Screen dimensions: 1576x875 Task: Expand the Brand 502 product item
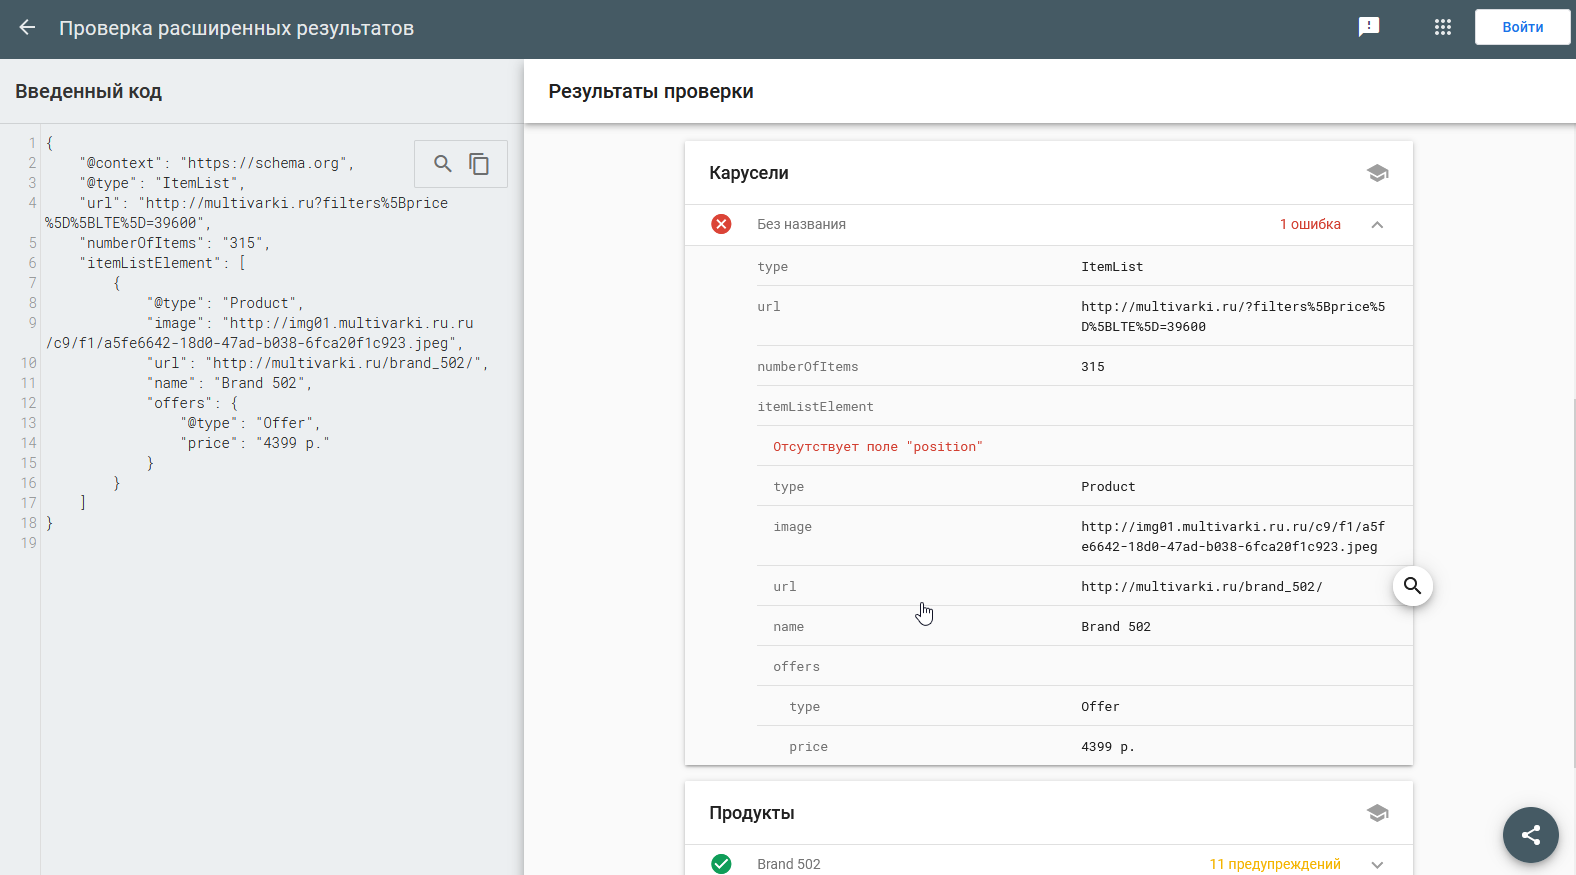tap(1377, 865)
